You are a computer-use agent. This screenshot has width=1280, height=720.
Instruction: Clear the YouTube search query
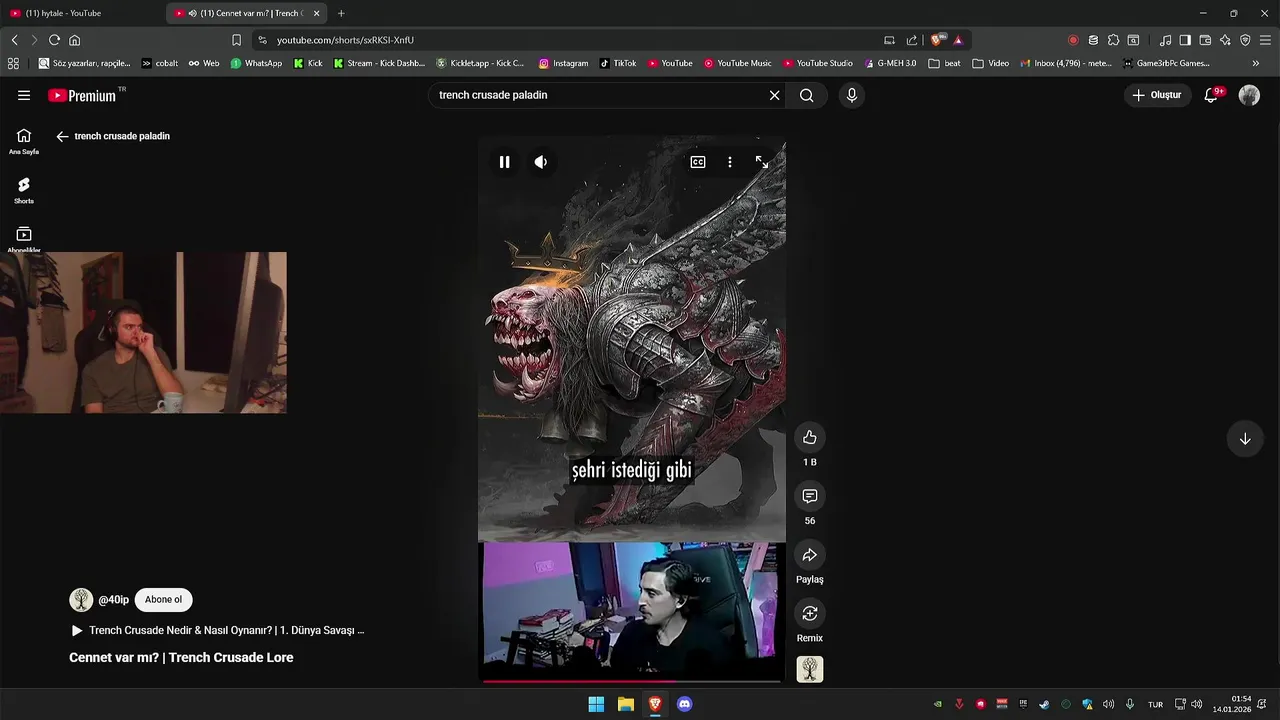(x=774, y=95)
